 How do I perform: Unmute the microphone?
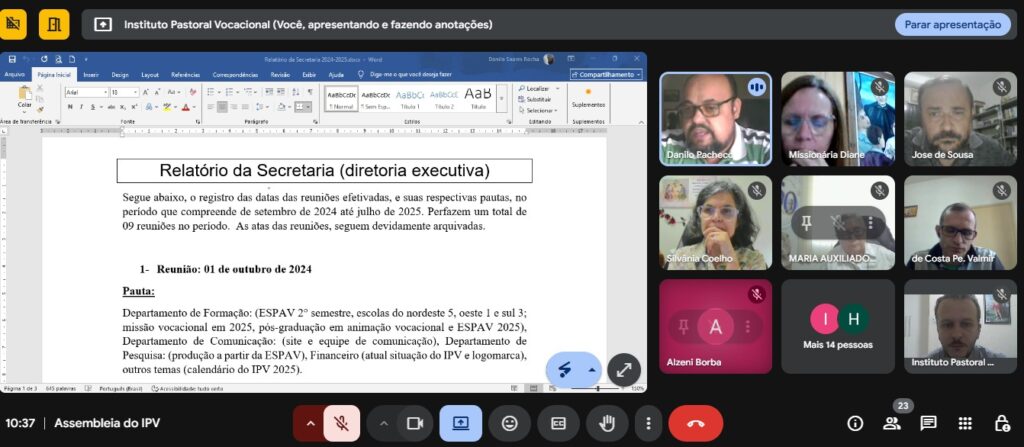tap(341, 423)
